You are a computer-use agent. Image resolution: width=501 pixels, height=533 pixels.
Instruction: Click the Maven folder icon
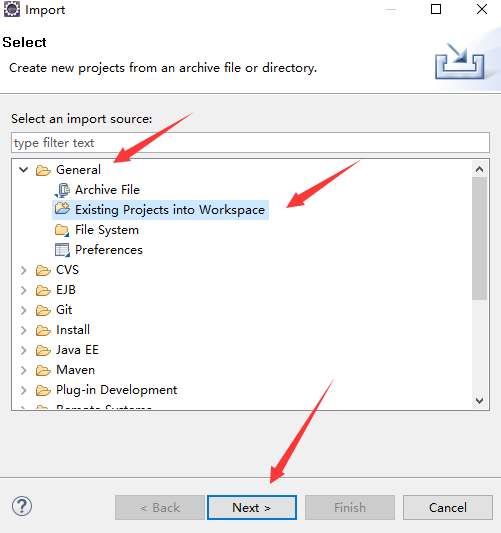[43, 370]
